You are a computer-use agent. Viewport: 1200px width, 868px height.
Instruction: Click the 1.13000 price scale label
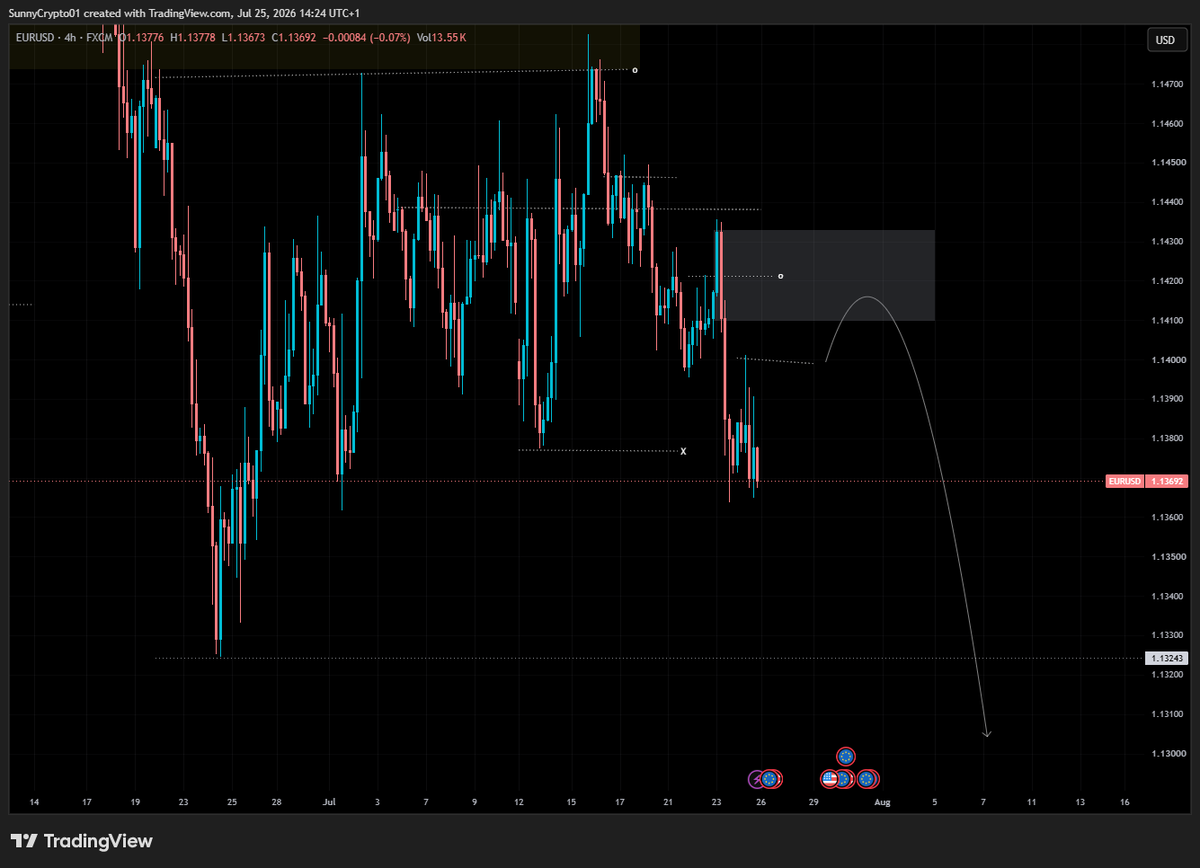click(1166, 753)
